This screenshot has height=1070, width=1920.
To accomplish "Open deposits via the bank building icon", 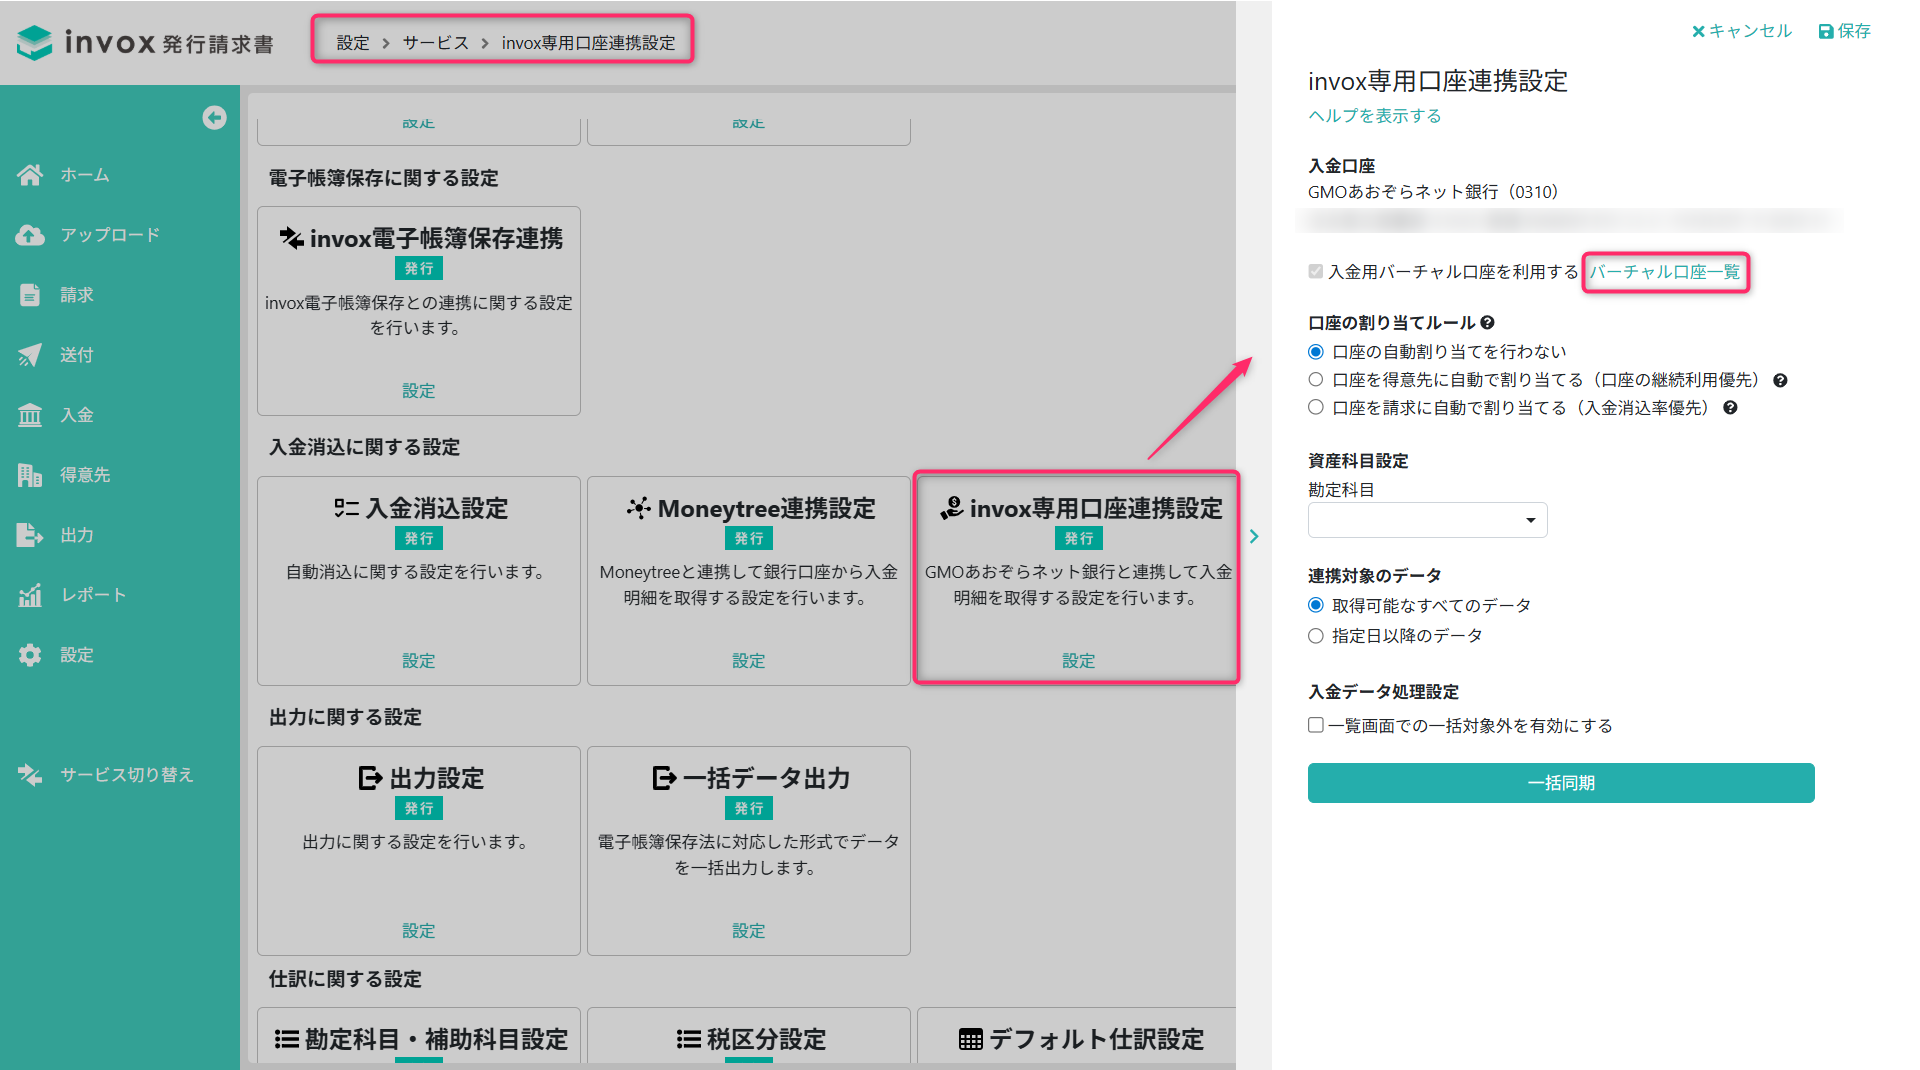I will click(x=30, y=415).
